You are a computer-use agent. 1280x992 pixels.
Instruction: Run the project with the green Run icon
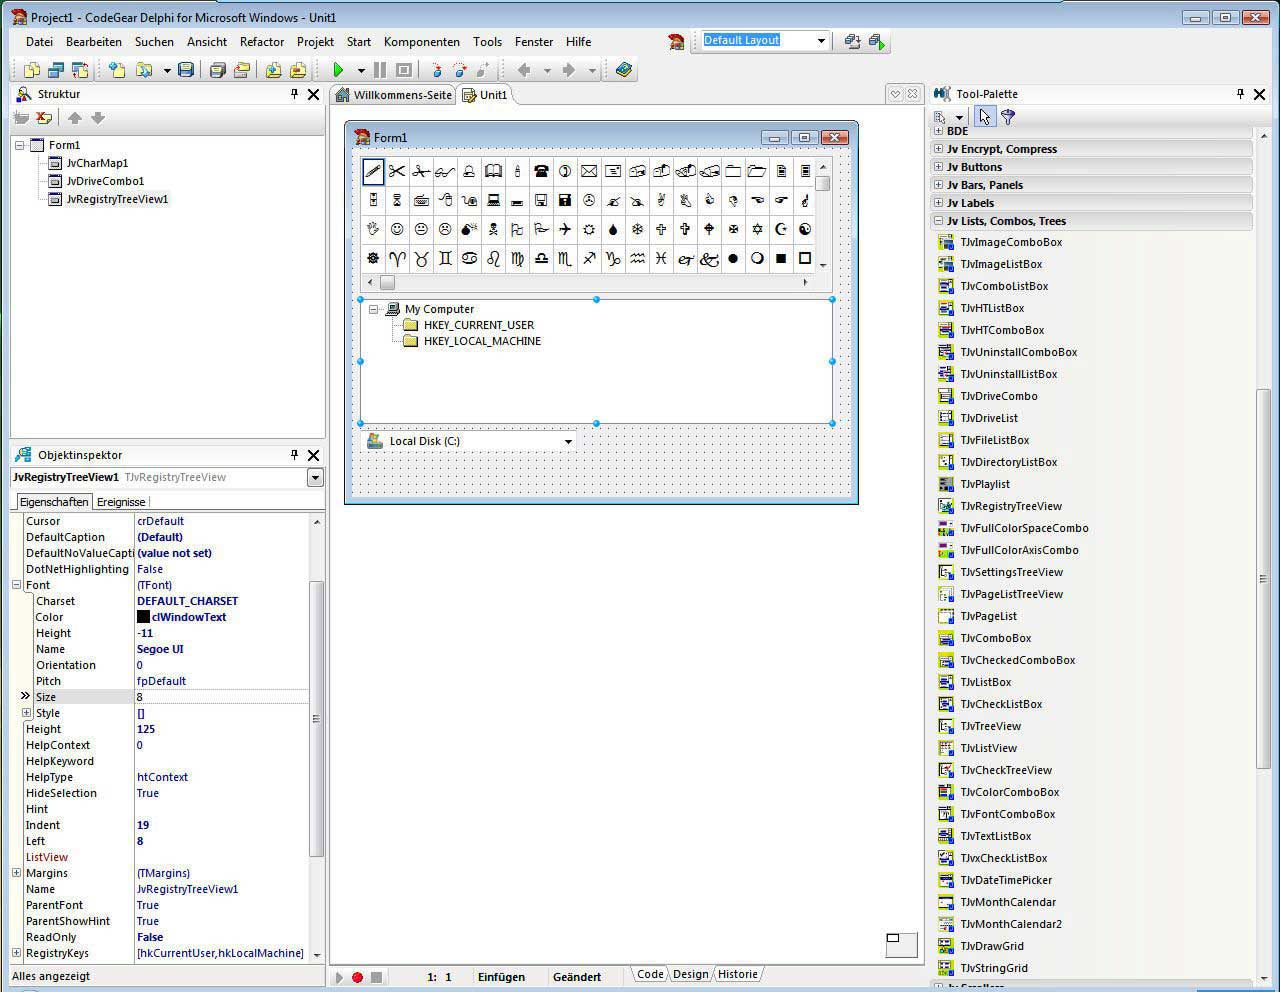point(340,70)
